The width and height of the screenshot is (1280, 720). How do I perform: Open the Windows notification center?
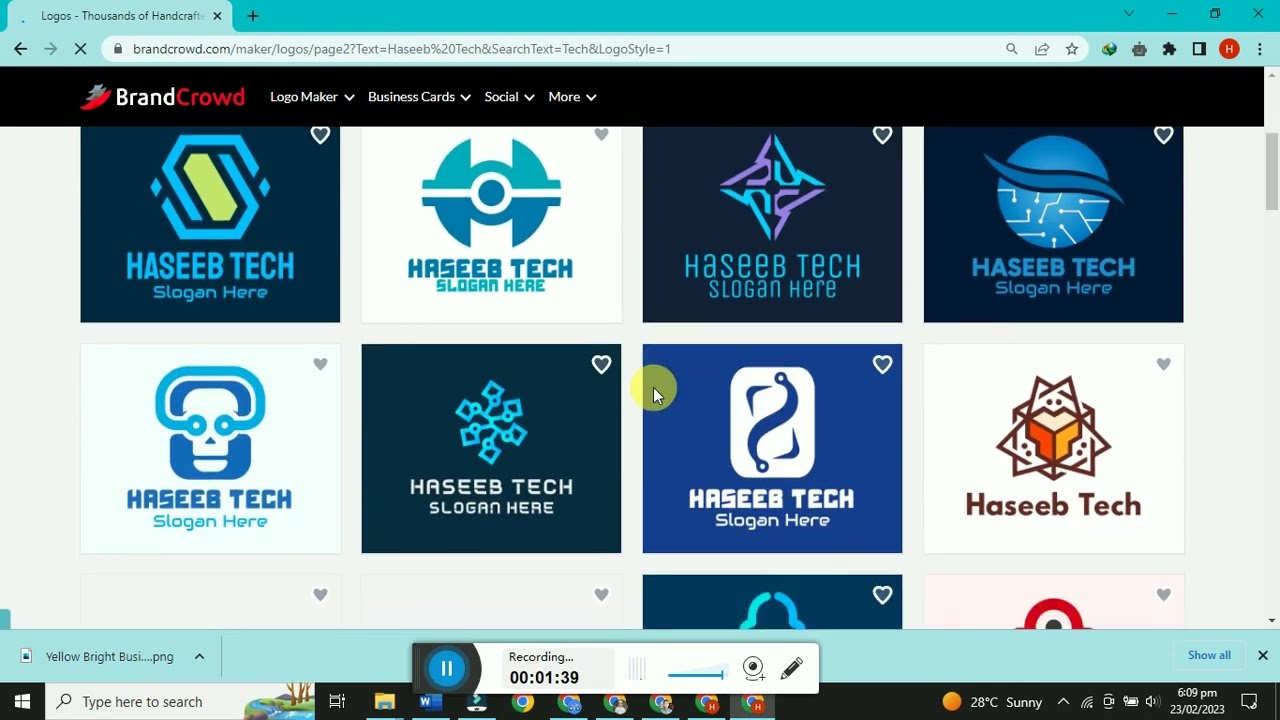(x=1249, y=701)
